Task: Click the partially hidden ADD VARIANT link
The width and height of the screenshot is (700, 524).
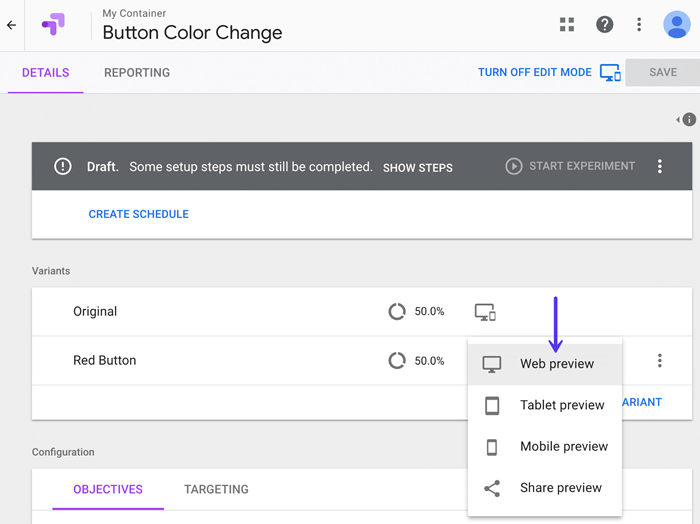Action: tap(642, 402)
